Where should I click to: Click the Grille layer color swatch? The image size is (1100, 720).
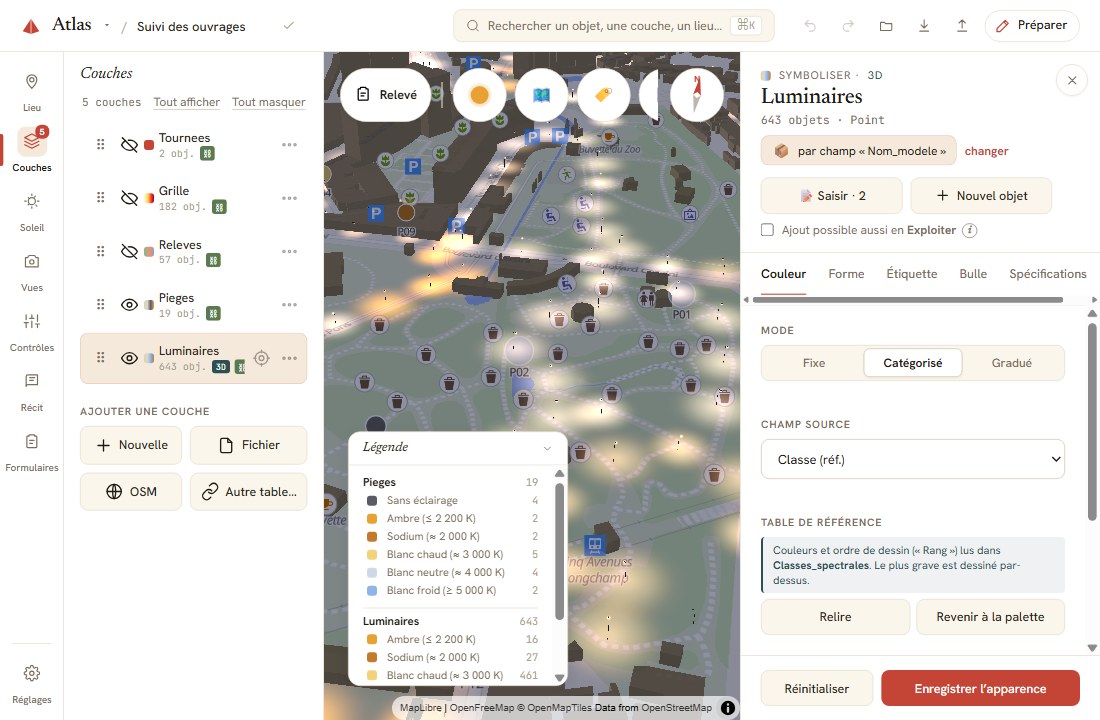(x=149, y=198)
